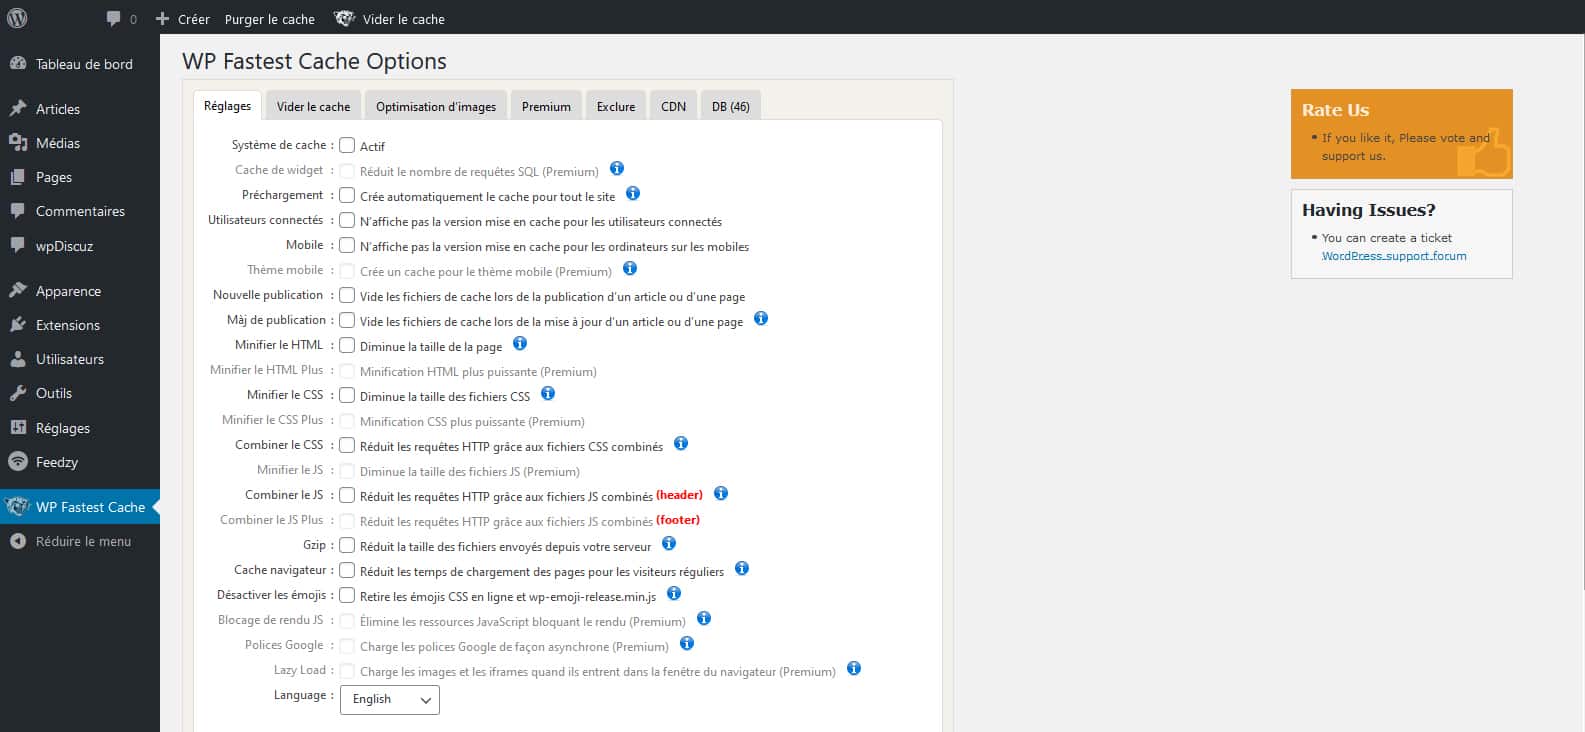The width and height of the screenshot is (1585, 732).
Task: Click info icon for Lazy Load
Action: click(x=854, y=668)
